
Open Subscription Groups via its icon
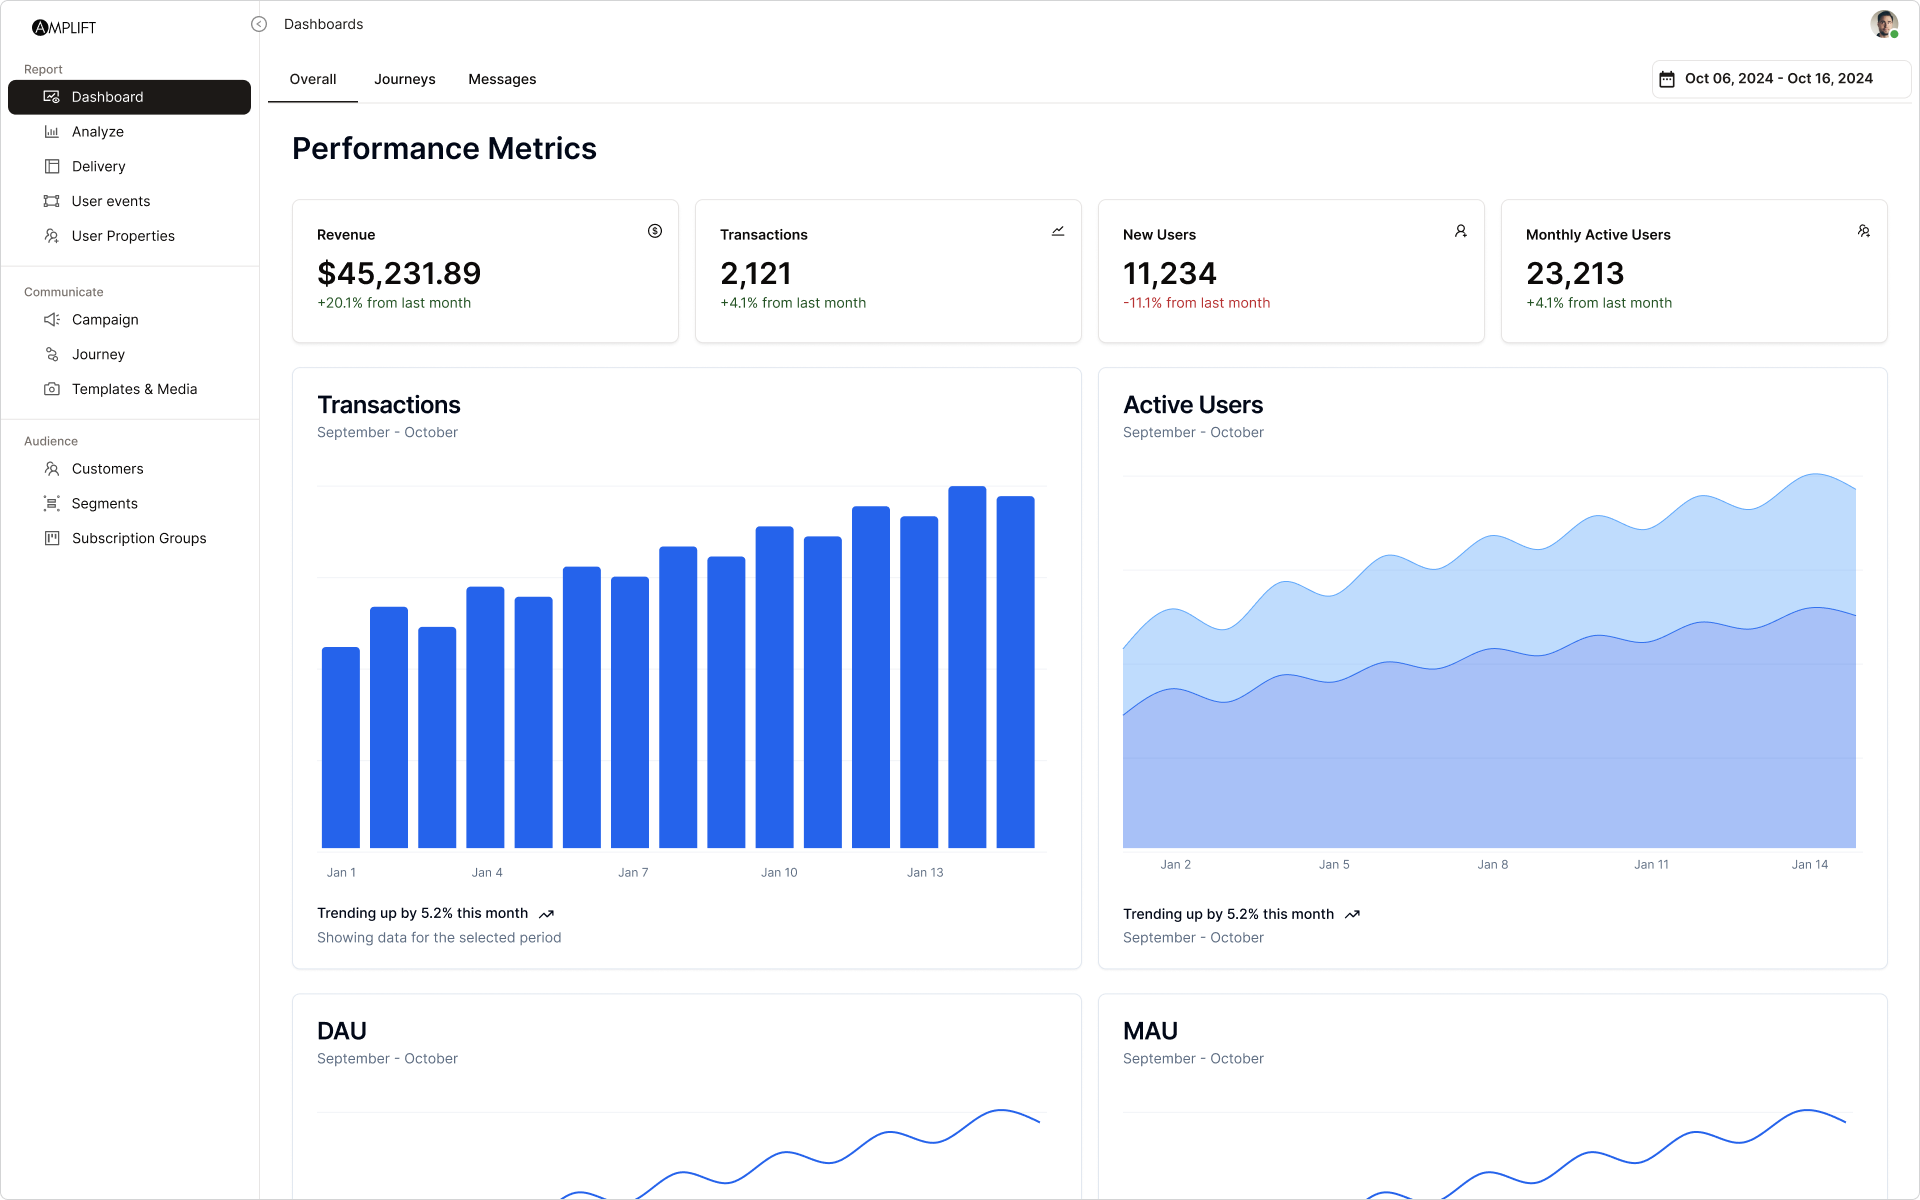pos(52,538)
